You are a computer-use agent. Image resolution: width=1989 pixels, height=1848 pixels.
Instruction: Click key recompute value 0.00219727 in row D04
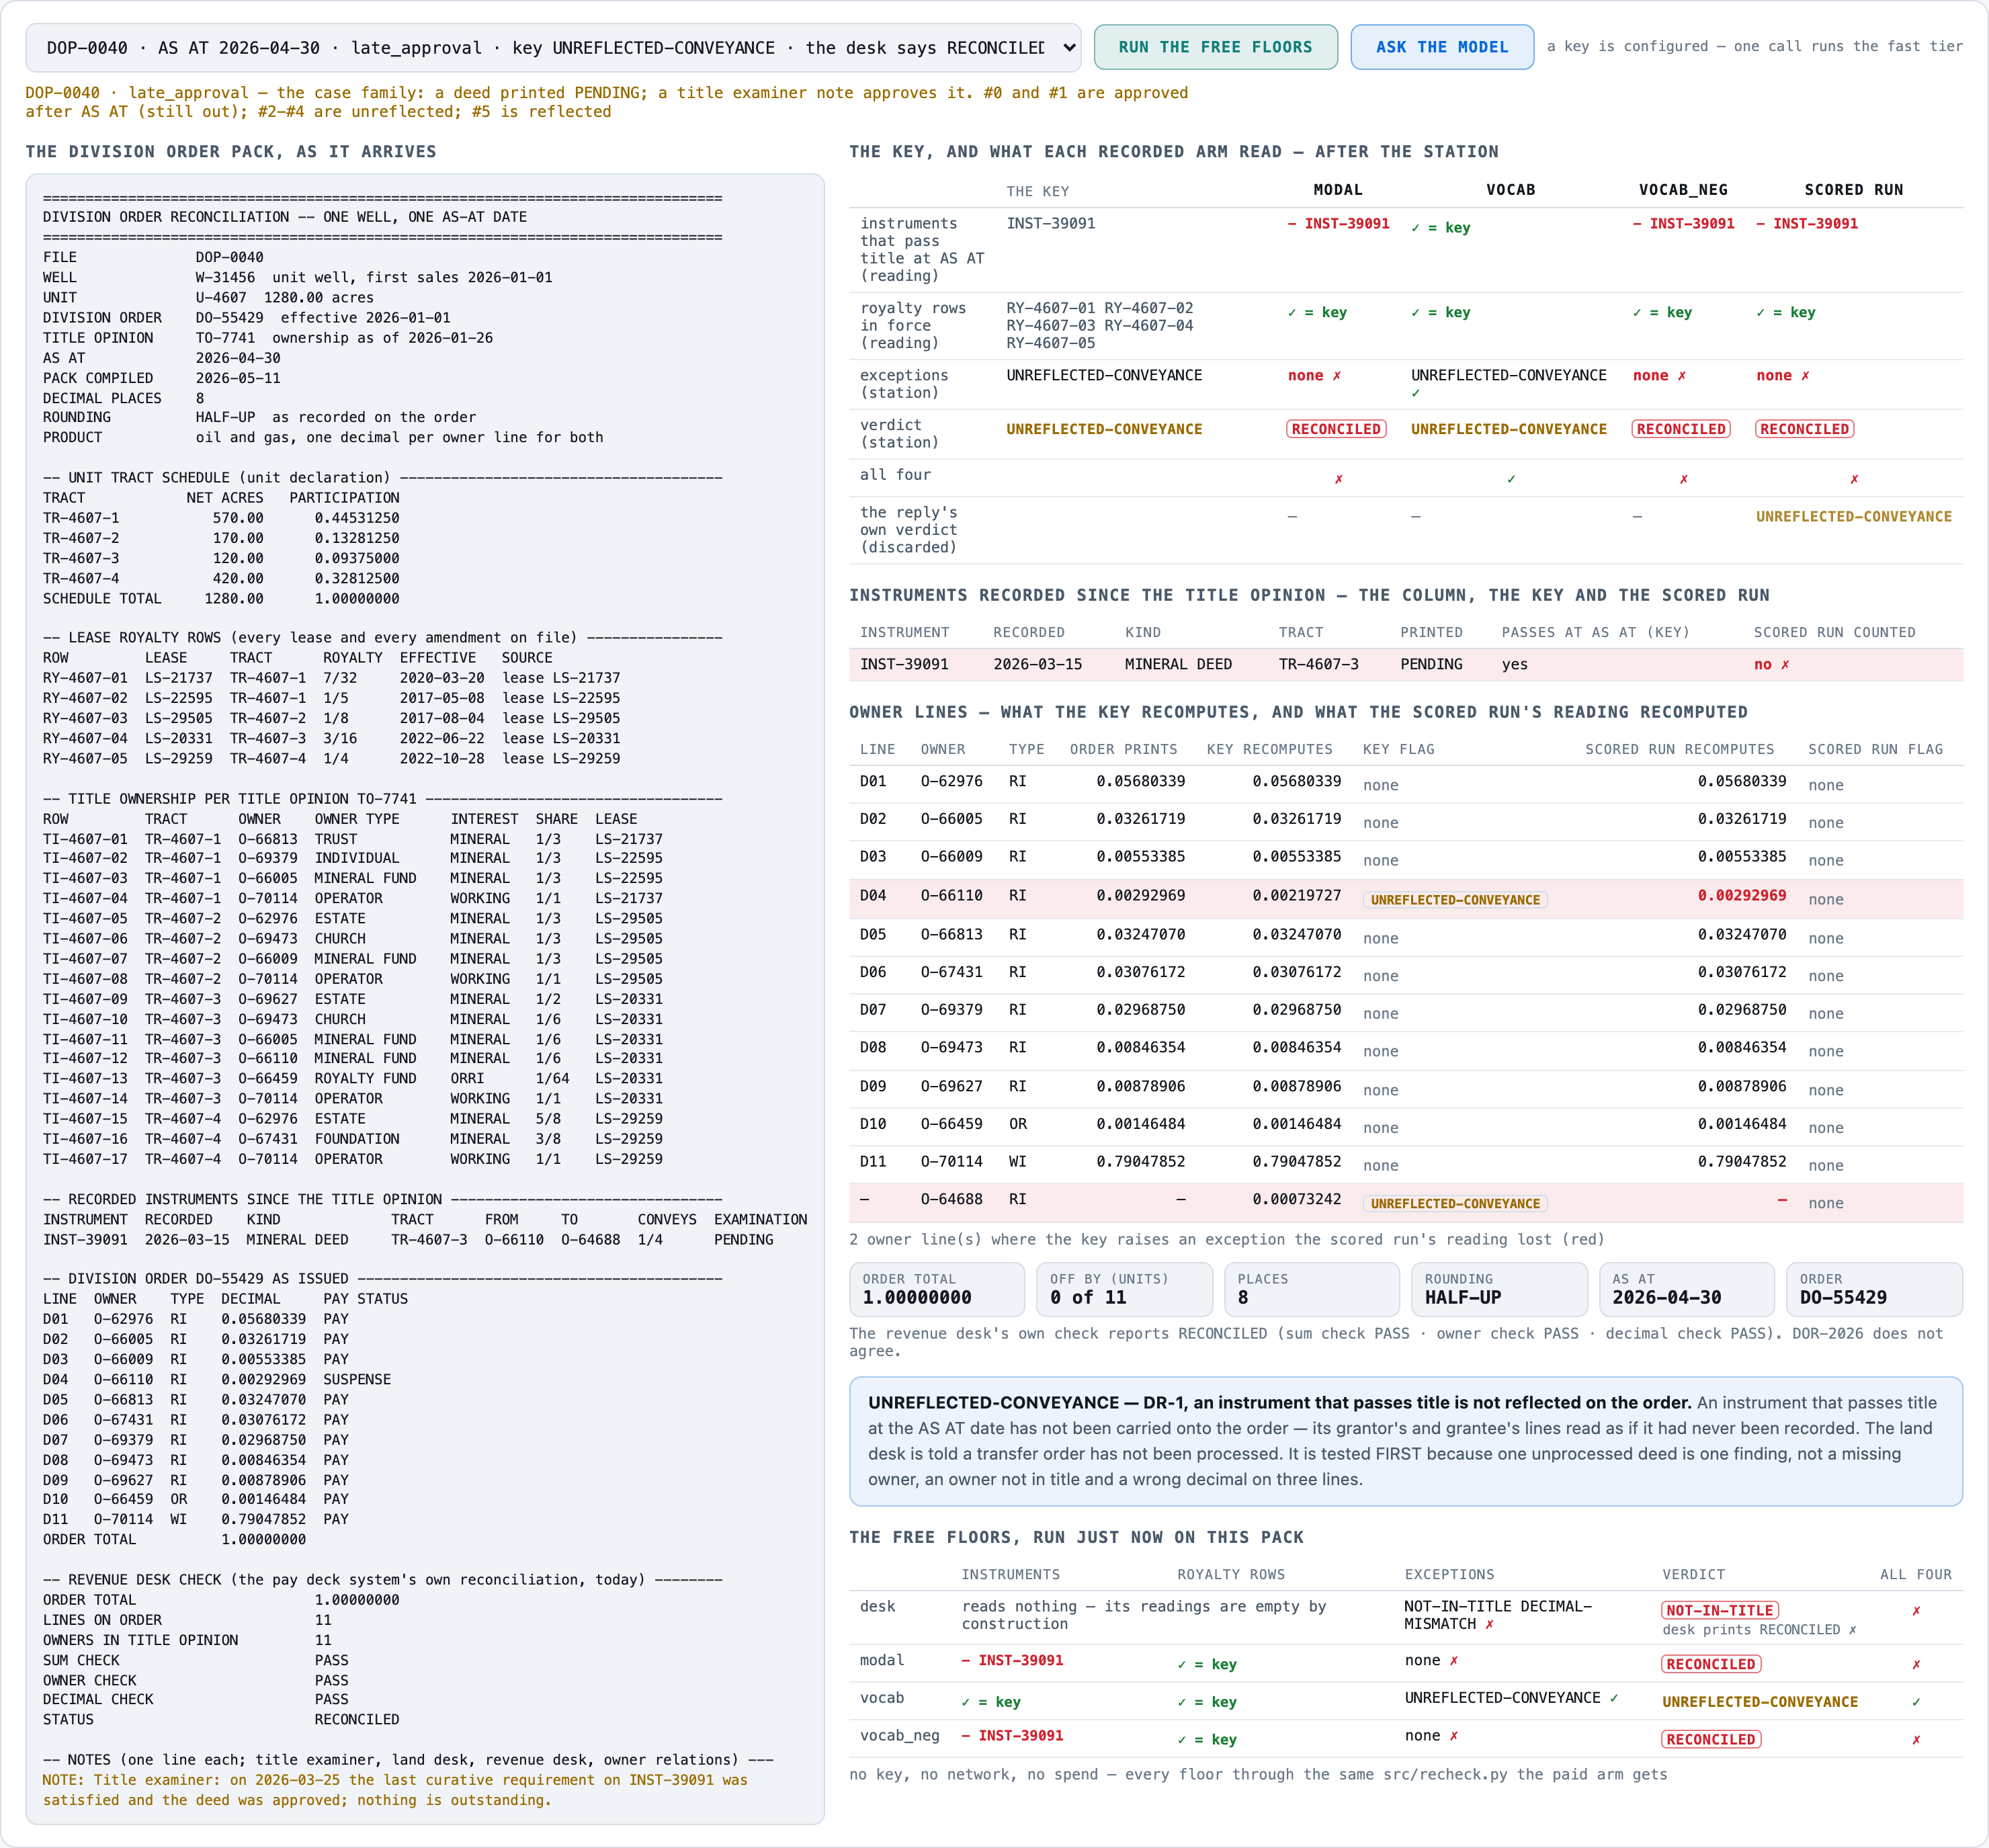pos(1296,895)
